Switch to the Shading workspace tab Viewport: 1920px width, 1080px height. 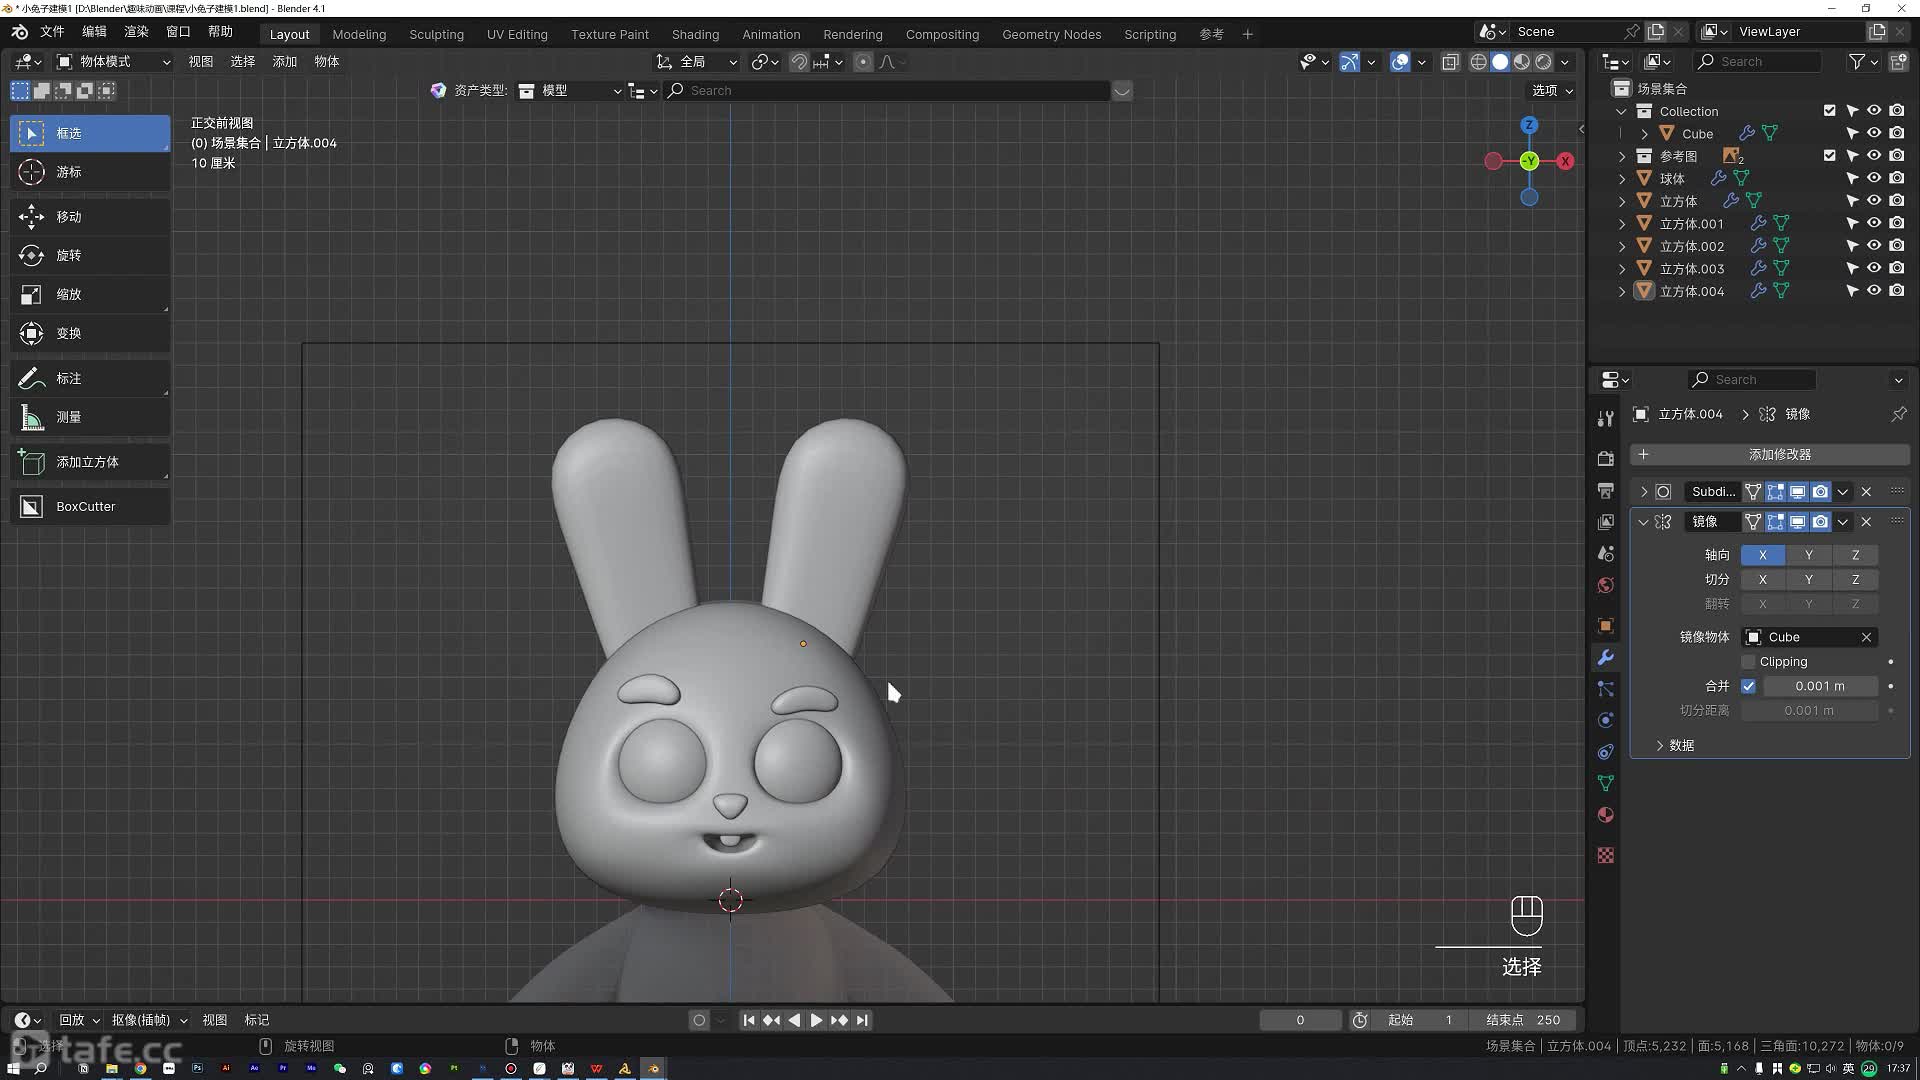[695, 34]
